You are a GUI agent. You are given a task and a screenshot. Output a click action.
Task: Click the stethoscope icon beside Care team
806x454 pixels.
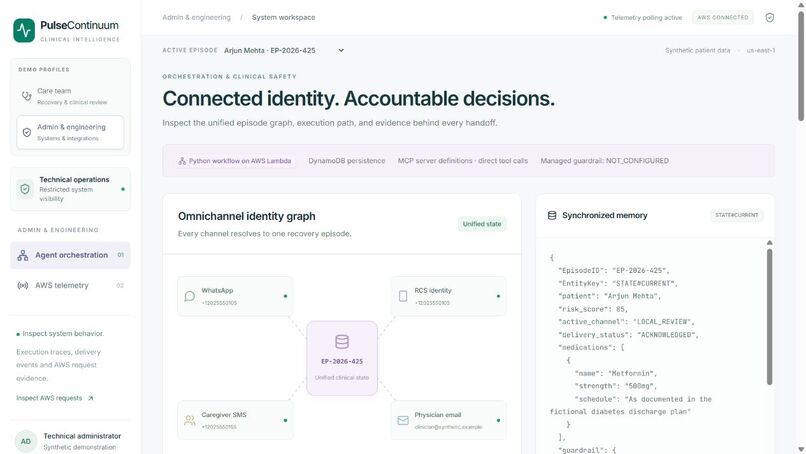pyautogui.click(x=26, y=96)
